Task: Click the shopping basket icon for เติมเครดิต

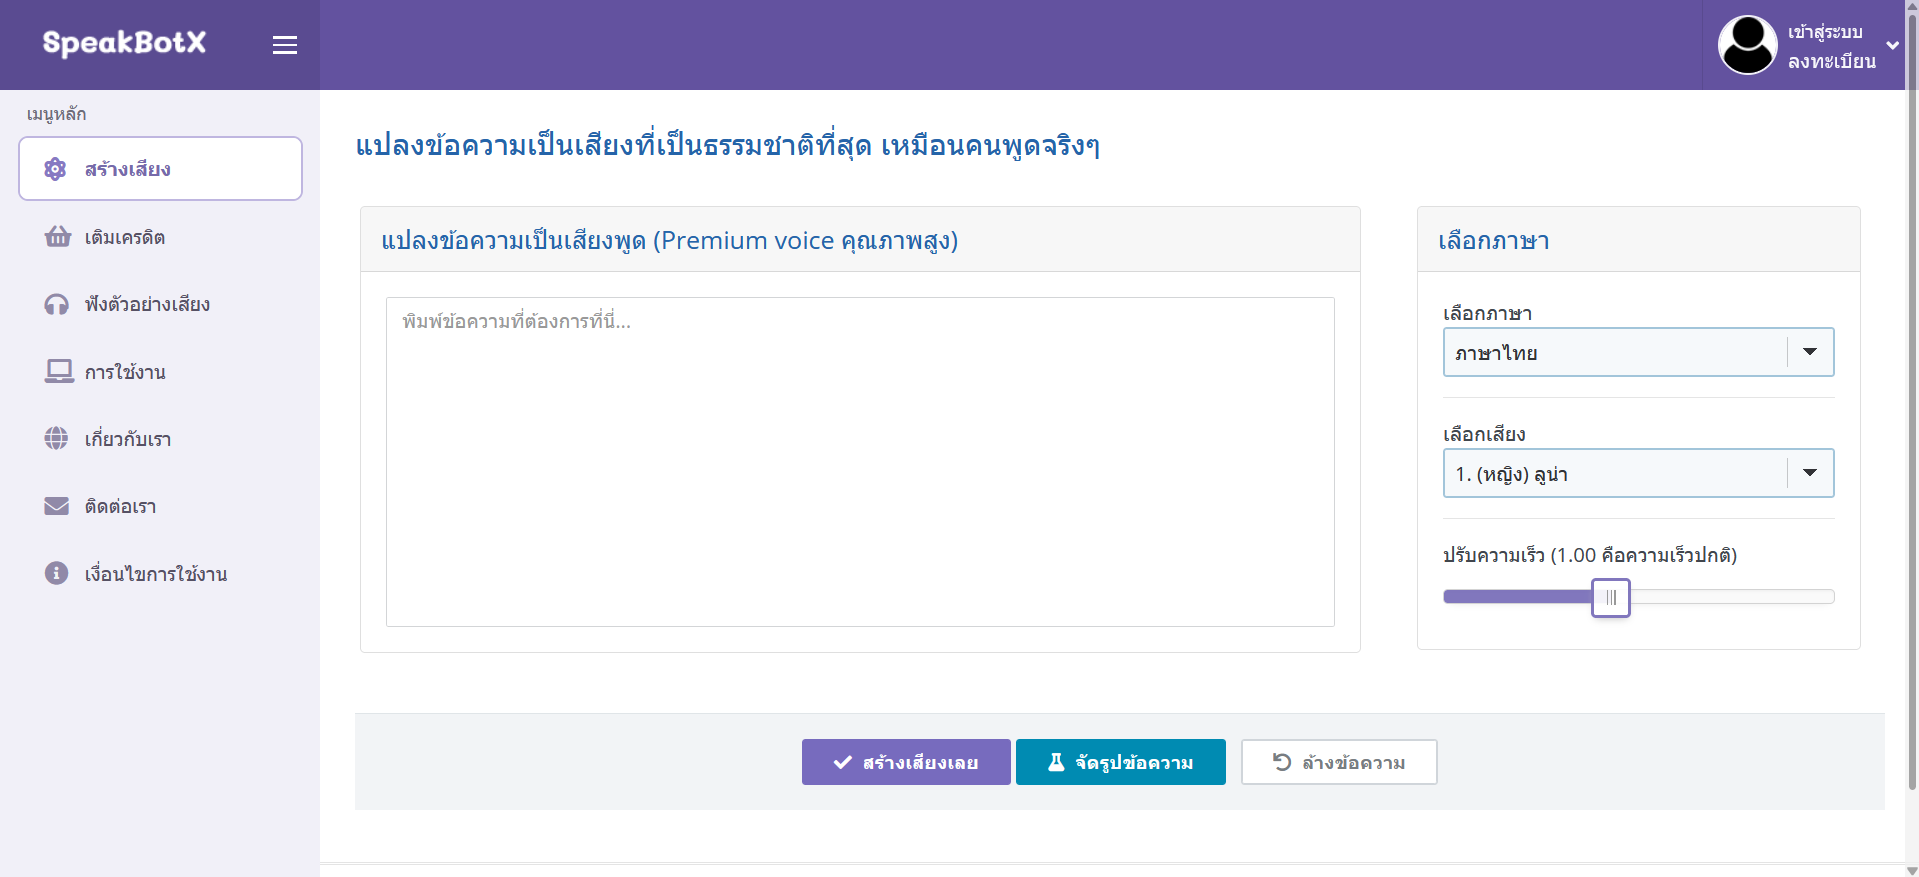Action: tap(58, 237)
